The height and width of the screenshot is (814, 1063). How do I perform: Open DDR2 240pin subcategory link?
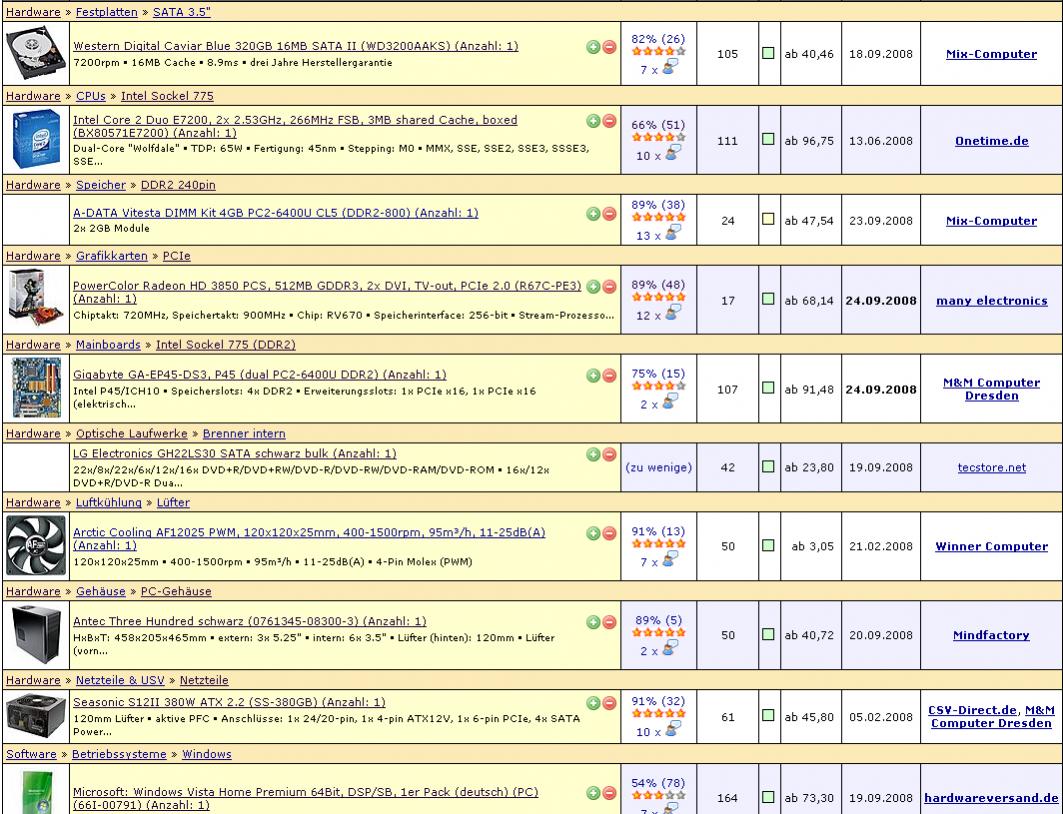pyautogui.click(x=178, y=185)
